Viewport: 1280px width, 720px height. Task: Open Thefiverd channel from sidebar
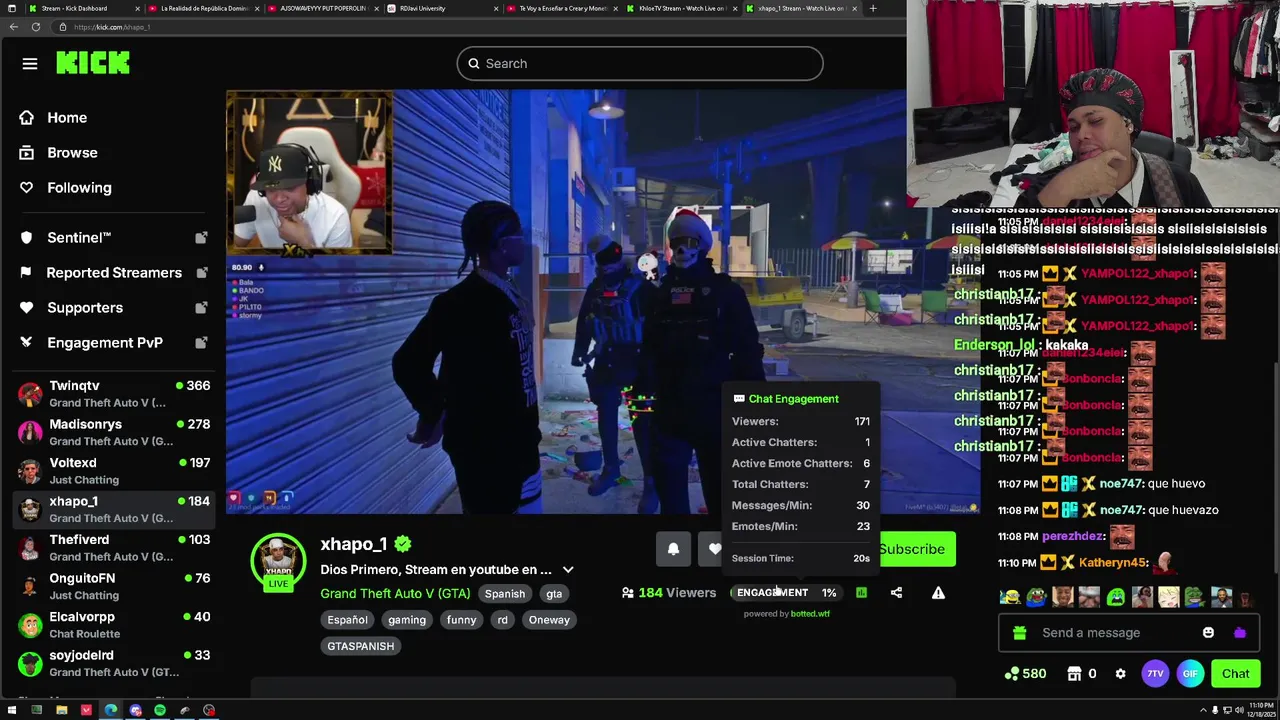(114, 548)
